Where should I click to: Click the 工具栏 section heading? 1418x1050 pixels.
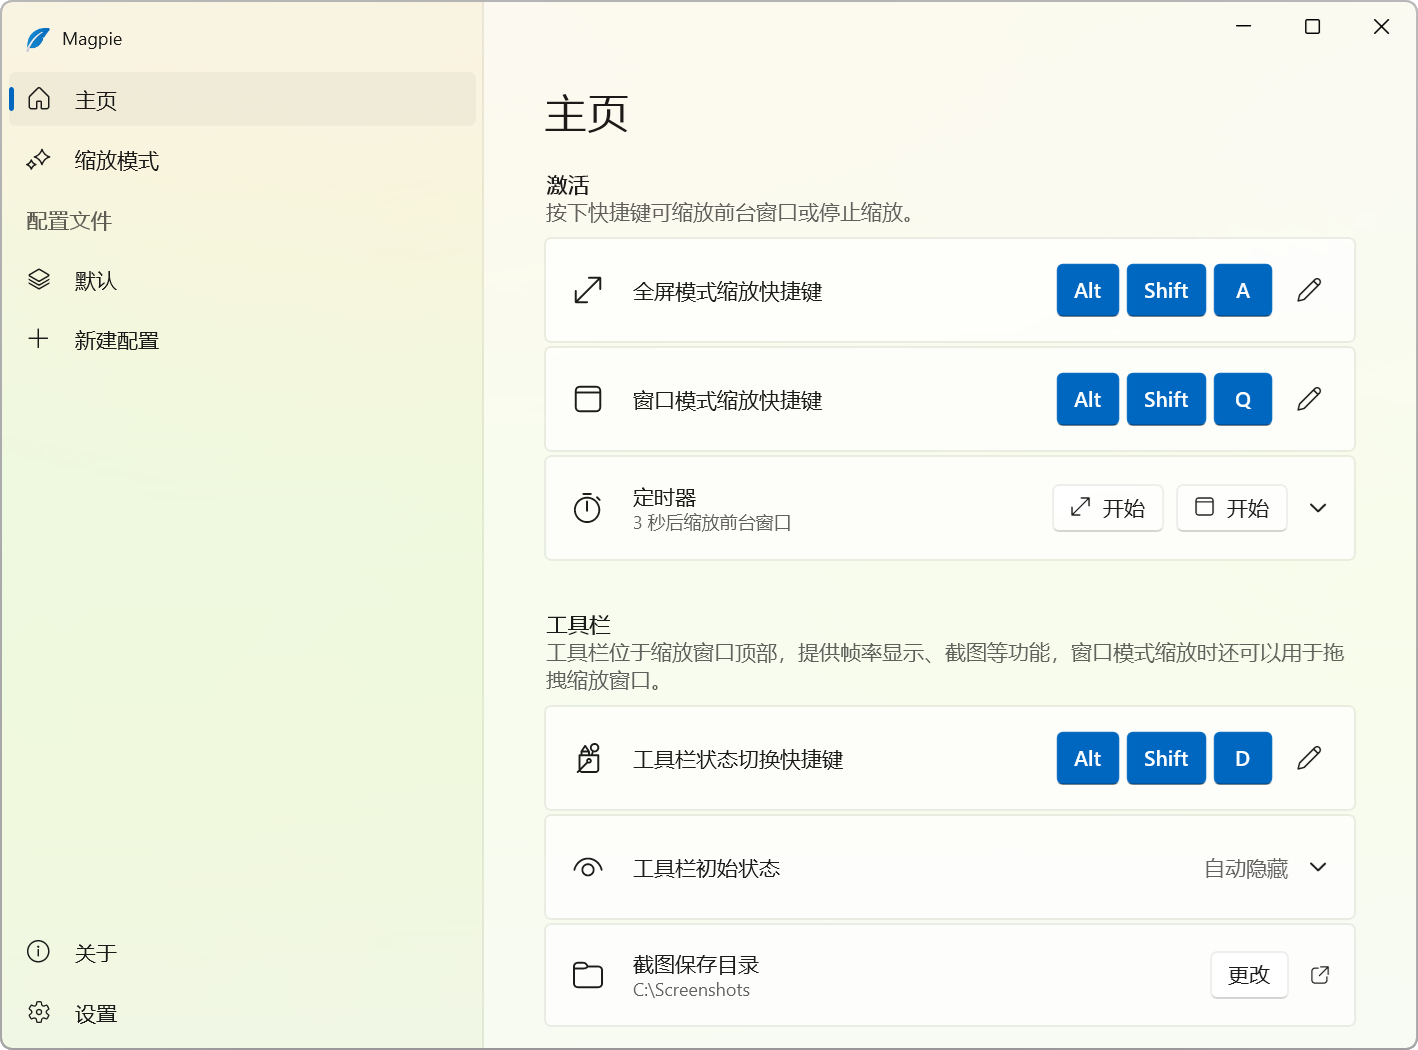pos(578,625)
